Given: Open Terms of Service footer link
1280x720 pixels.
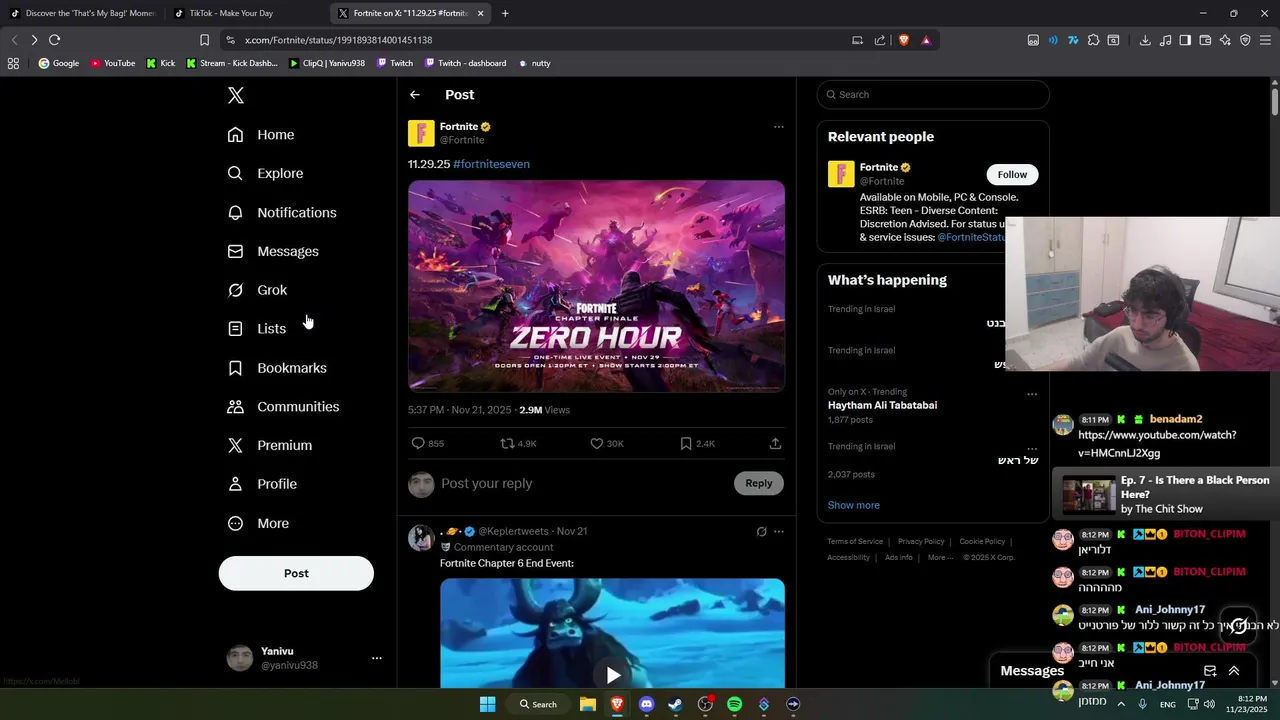Looking at the screenshot, I should (x=855, y=541).
